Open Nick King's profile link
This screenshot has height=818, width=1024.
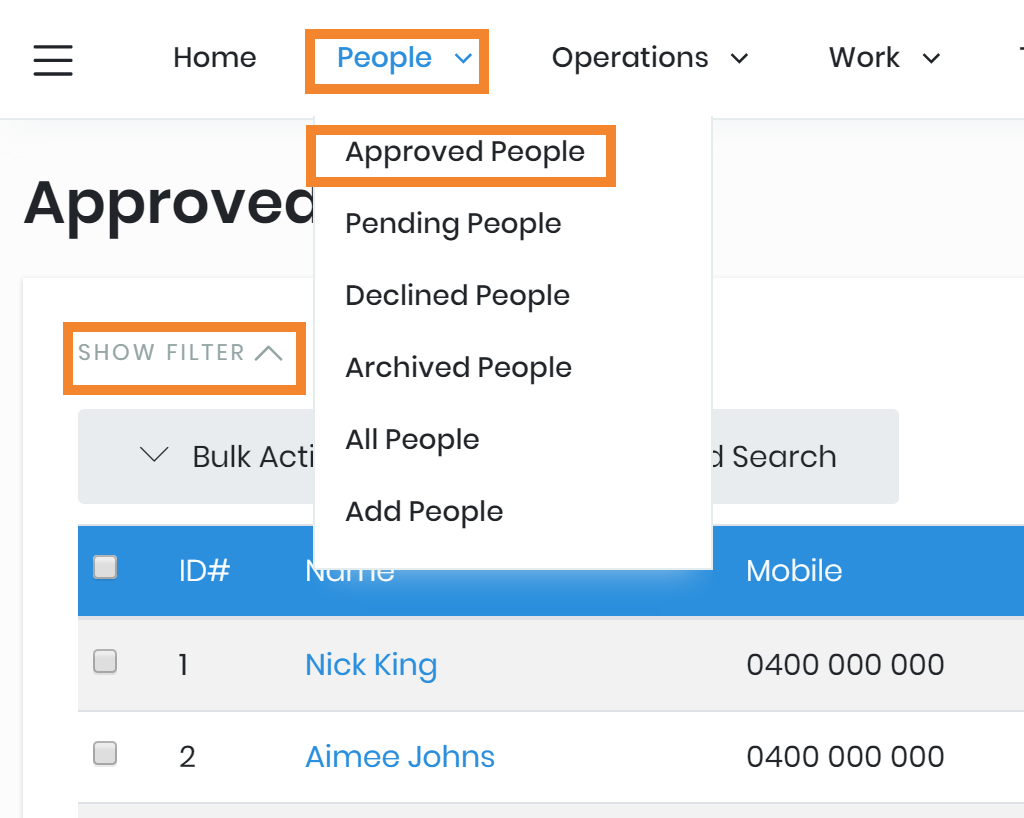371,665
